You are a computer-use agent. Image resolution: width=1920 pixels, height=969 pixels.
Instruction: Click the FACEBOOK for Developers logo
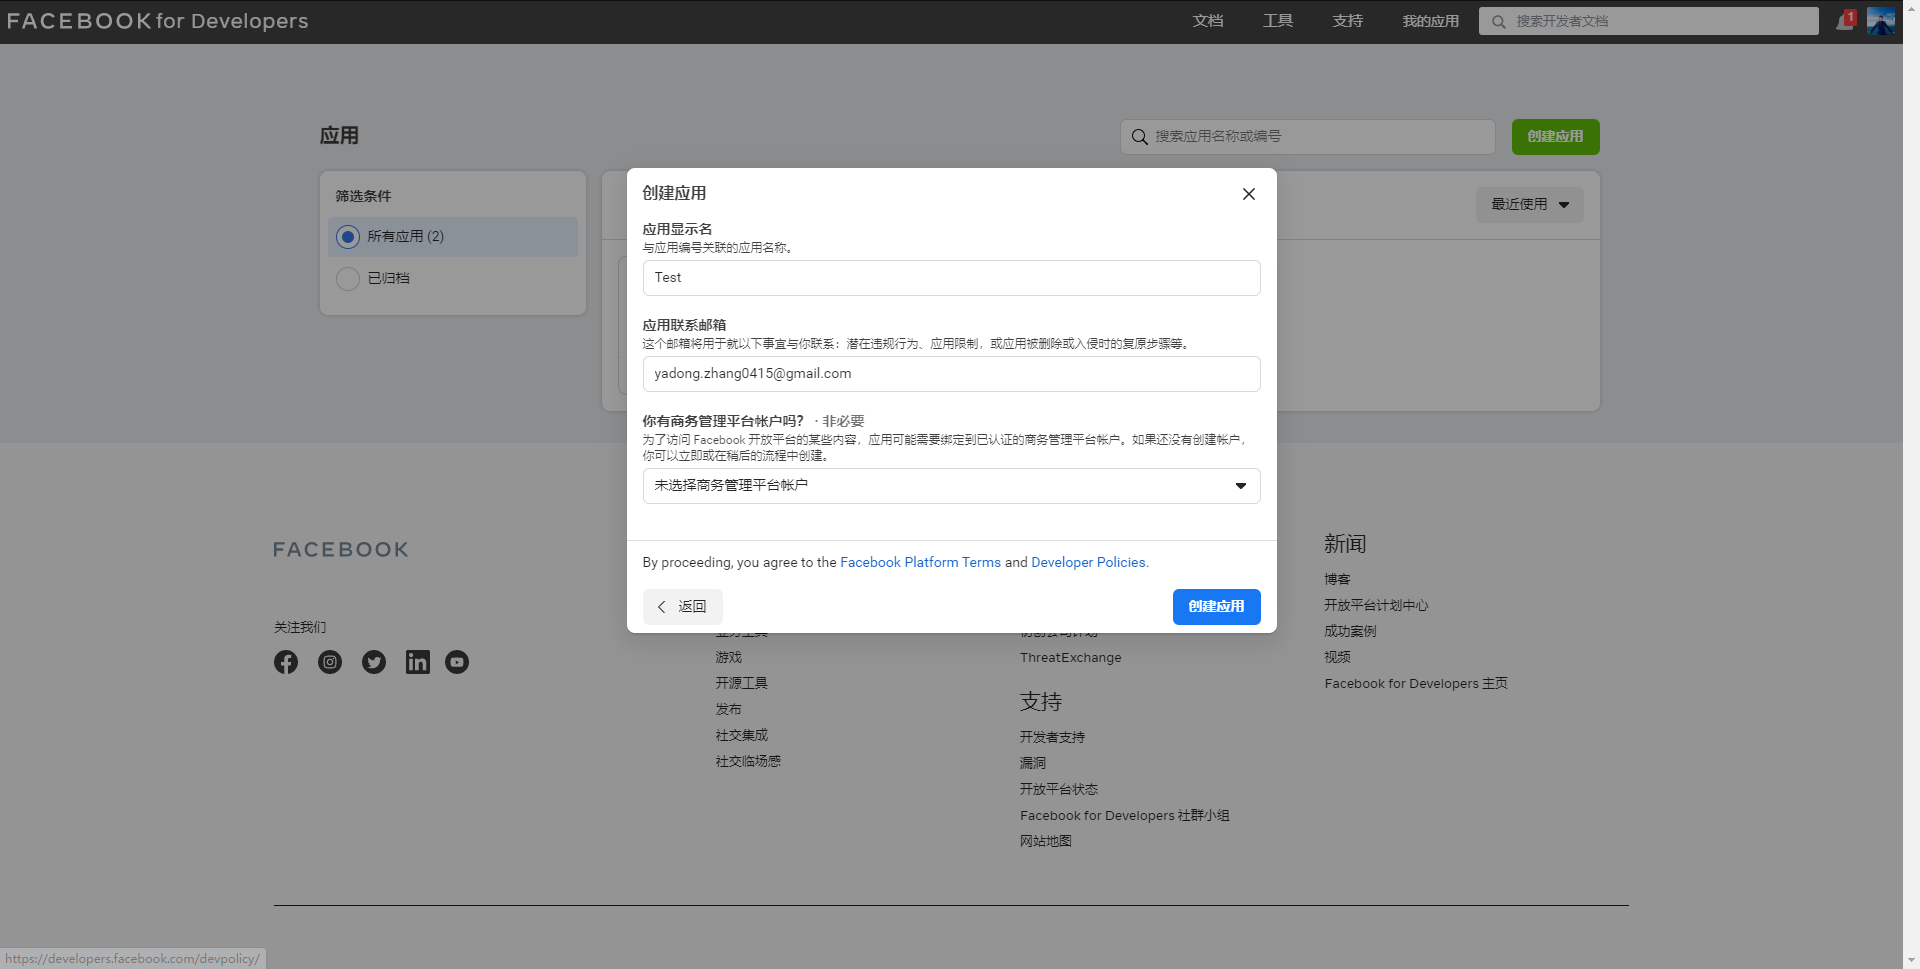157,21
